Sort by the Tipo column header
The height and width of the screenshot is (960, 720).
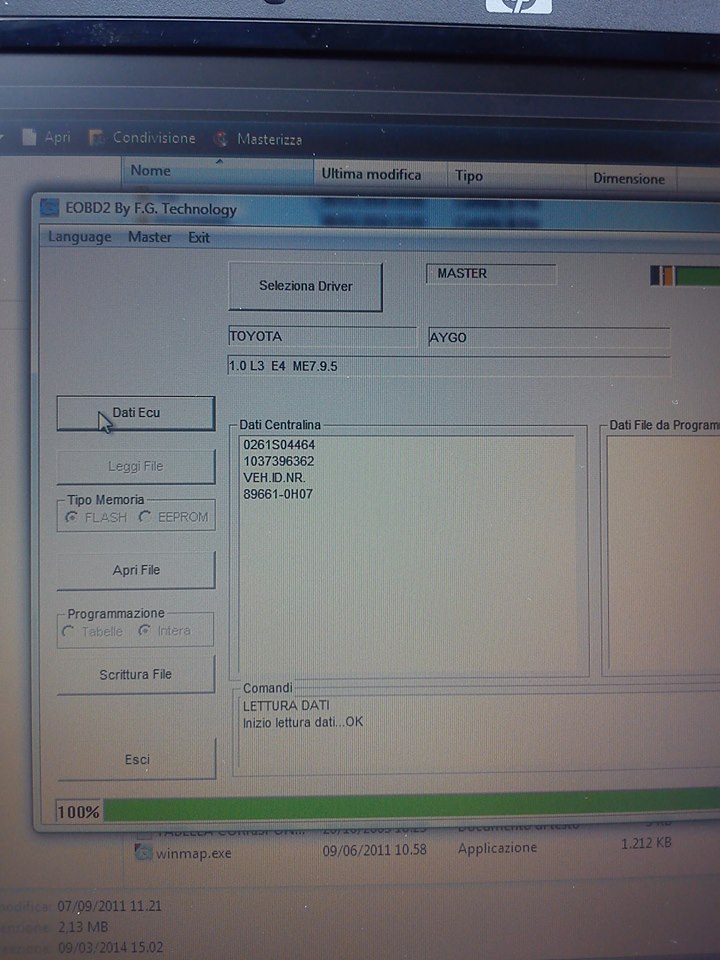pos(516,176)
